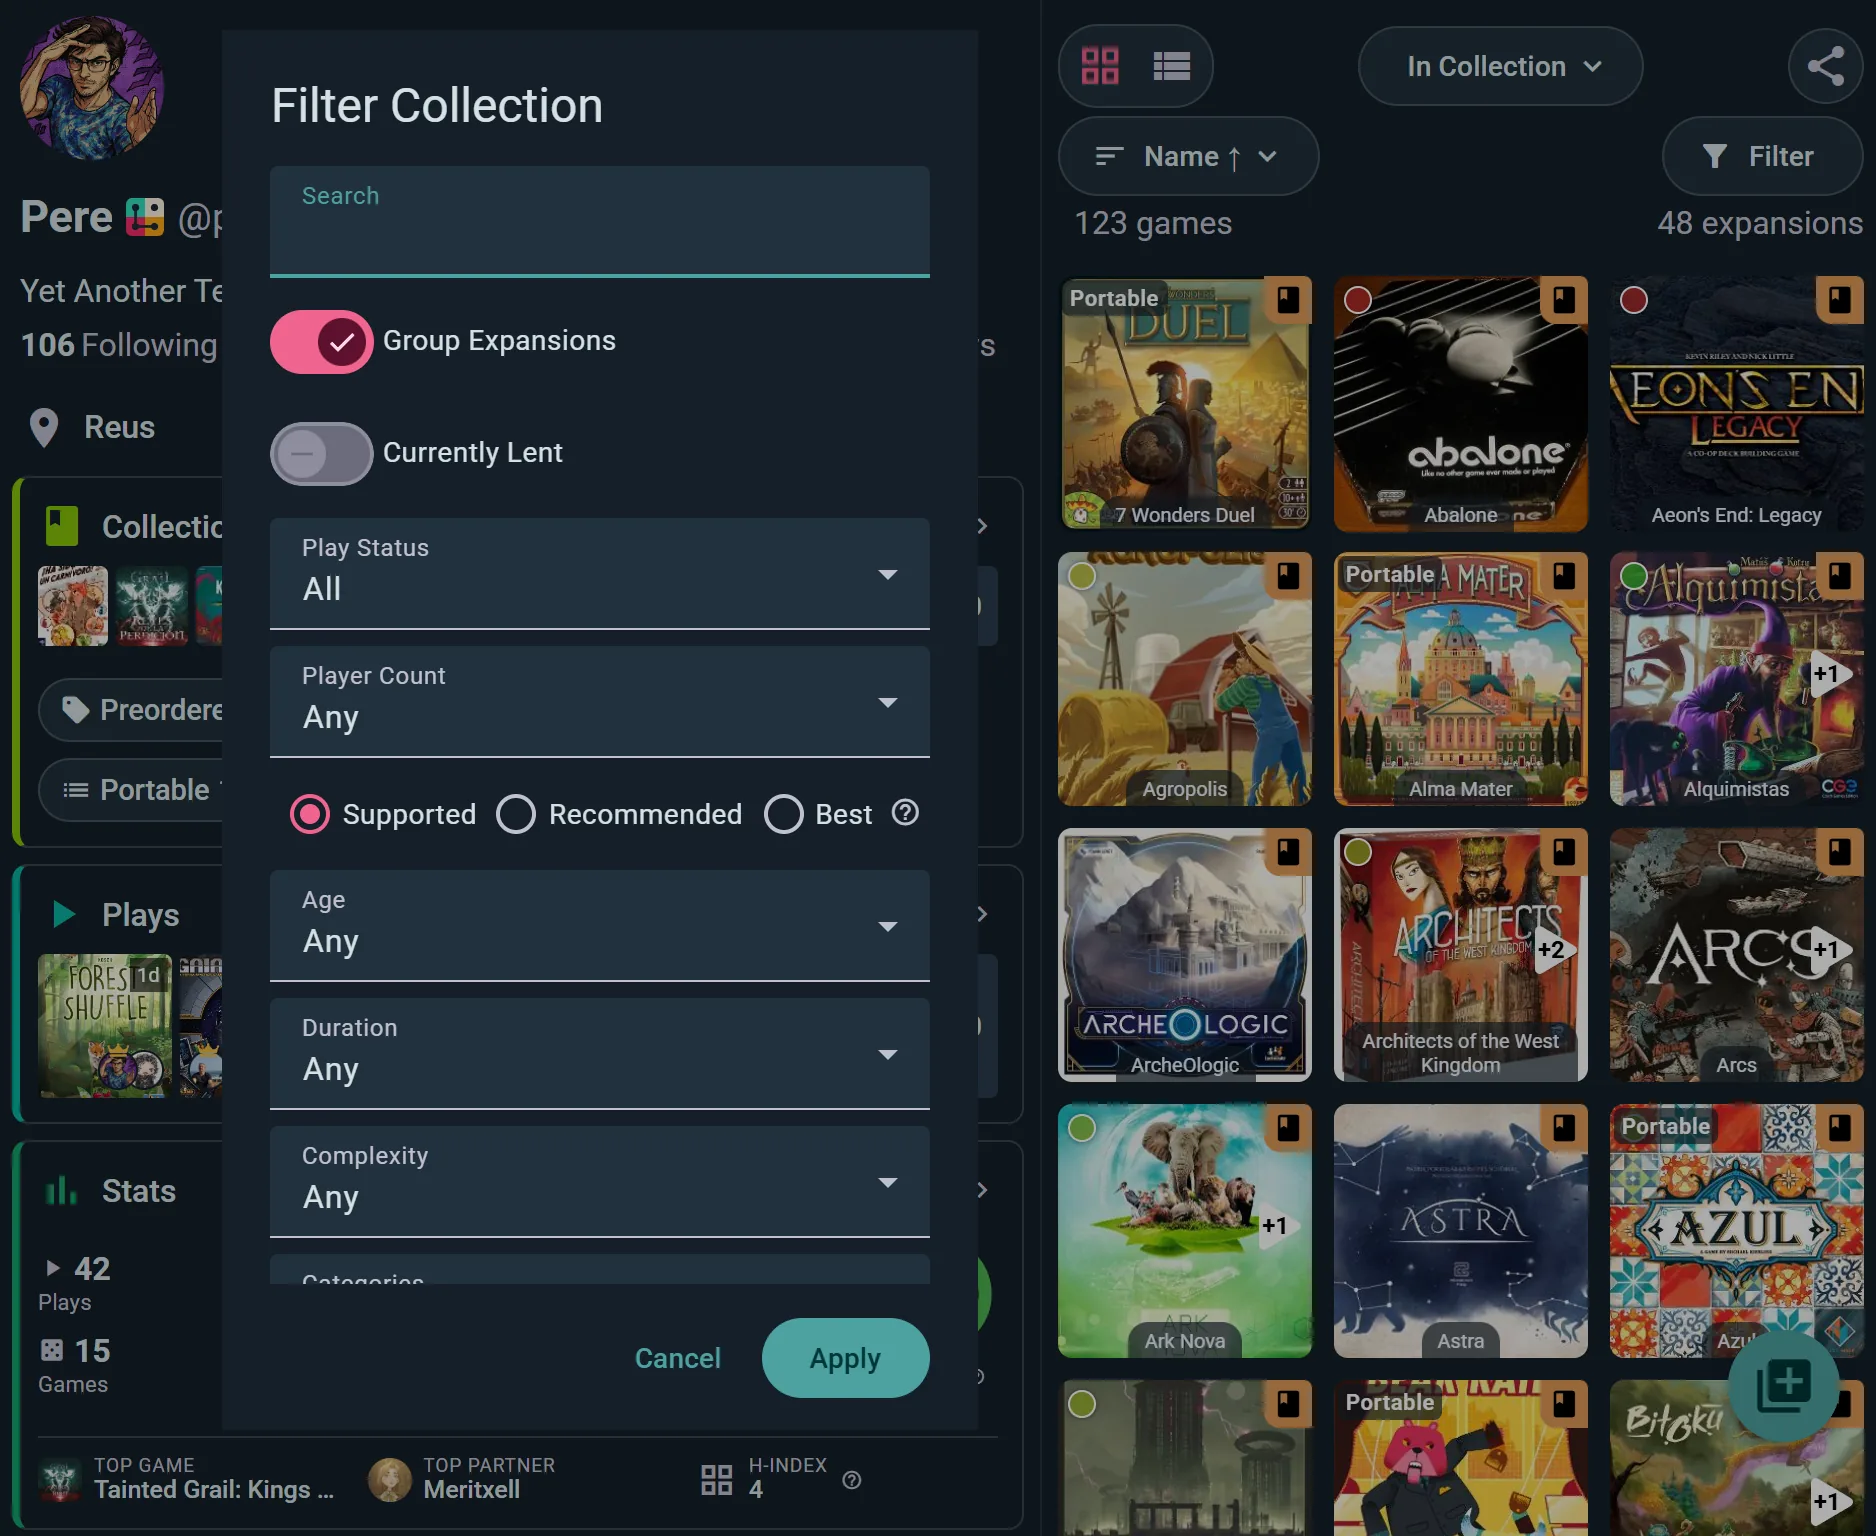This screenshot has height=1536, width=1876.
Task: Select the Supported radio button
Action: click(x=310, y=814)
